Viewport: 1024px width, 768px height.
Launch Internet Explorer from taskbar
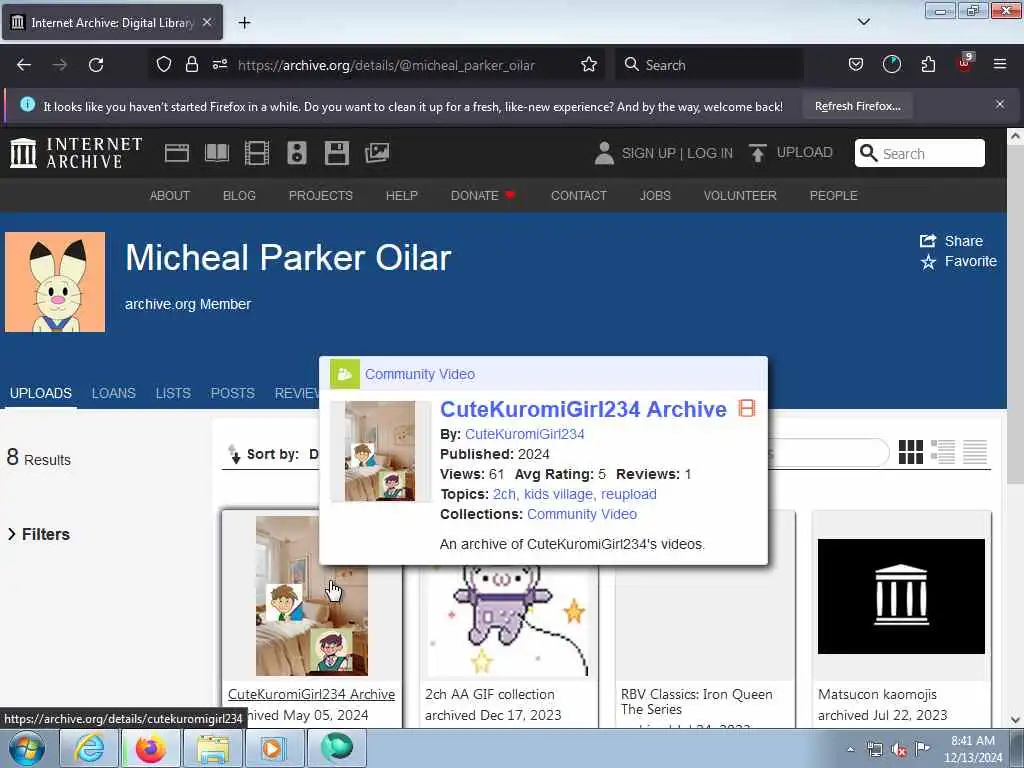(89, 748)
